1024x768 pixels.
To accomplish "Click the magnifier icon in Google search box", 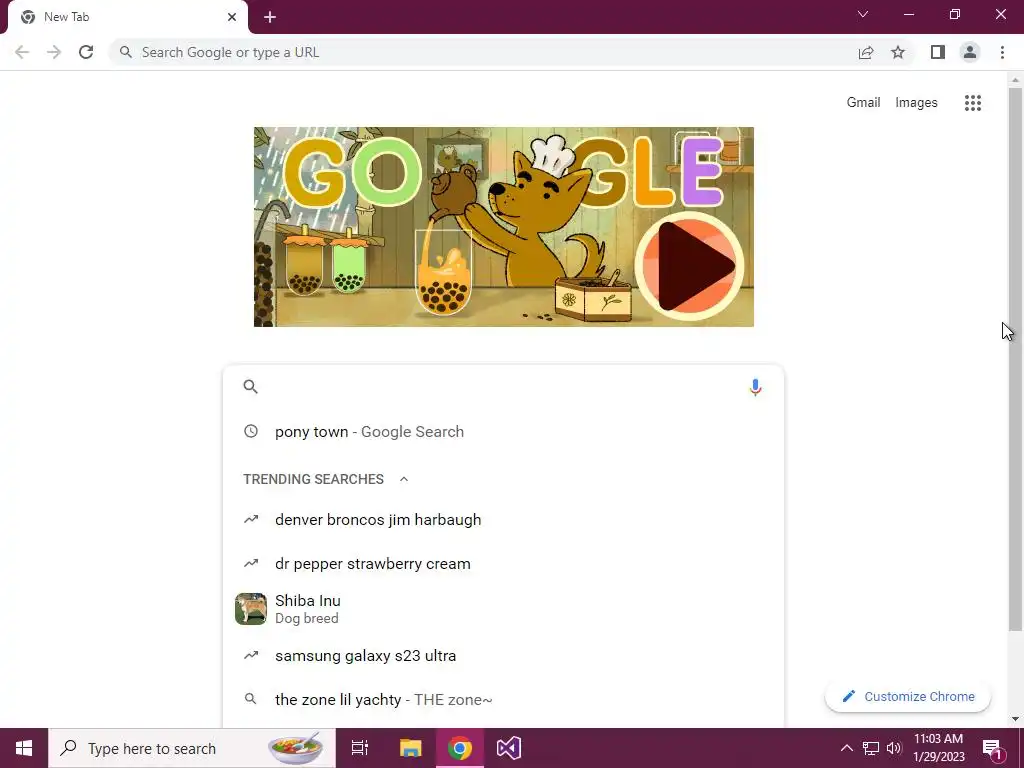I will [251, 387].
